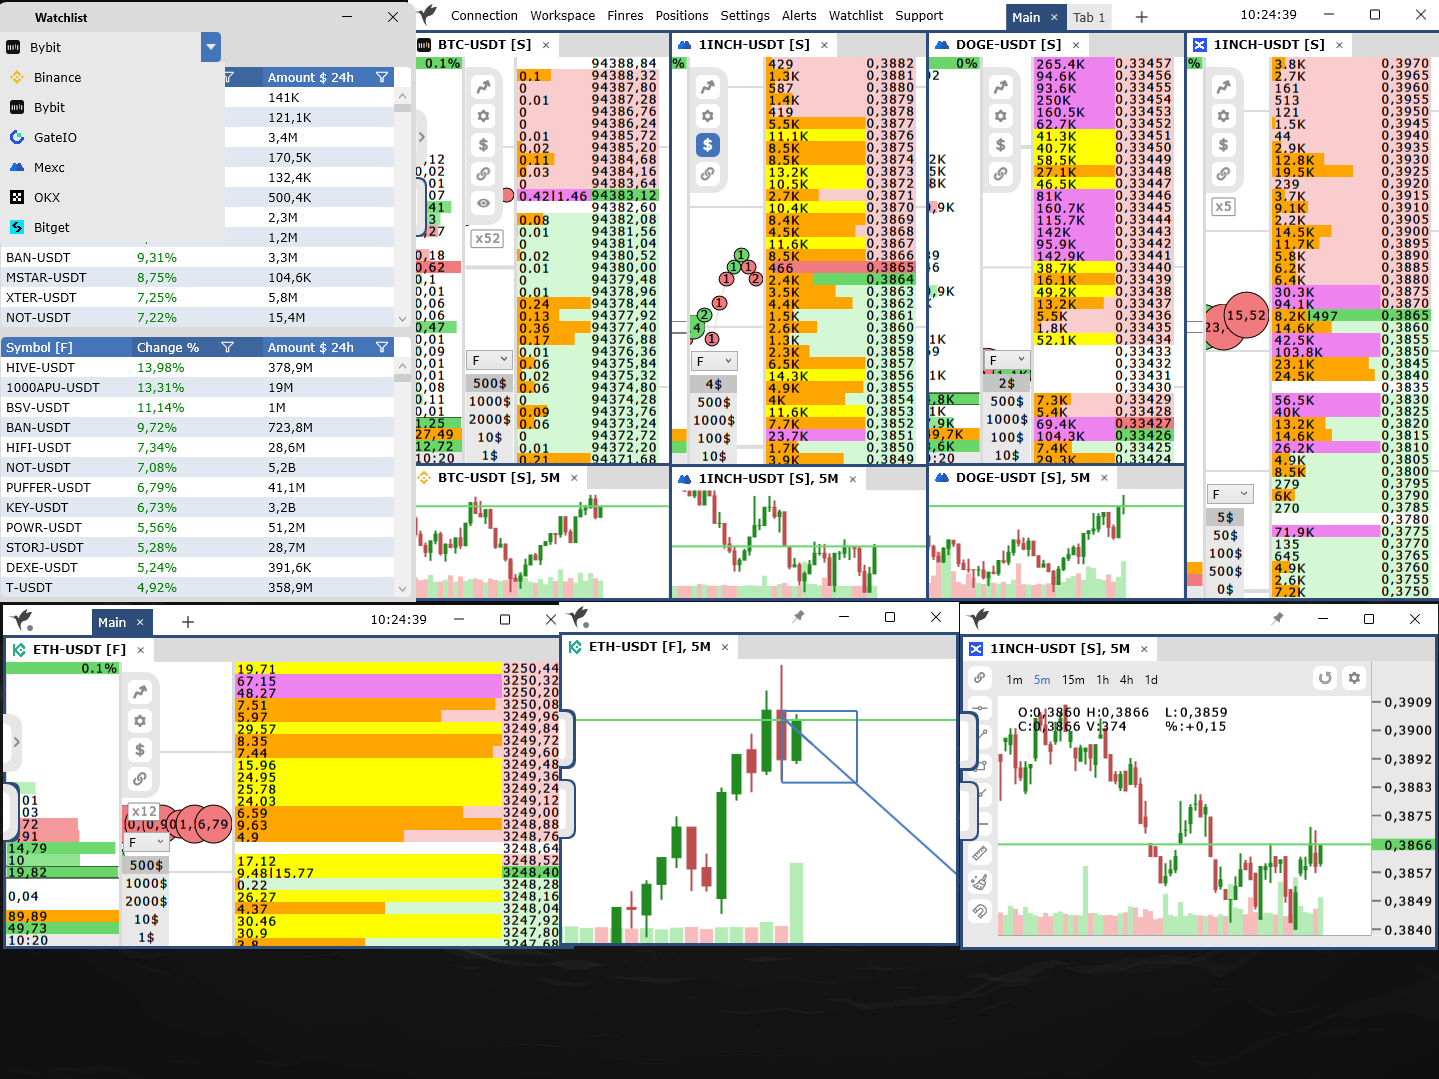Screen dimensions: 1439x1079
Task: Select 1000$ volume in BTC-USDT order book
Action: 490,401
